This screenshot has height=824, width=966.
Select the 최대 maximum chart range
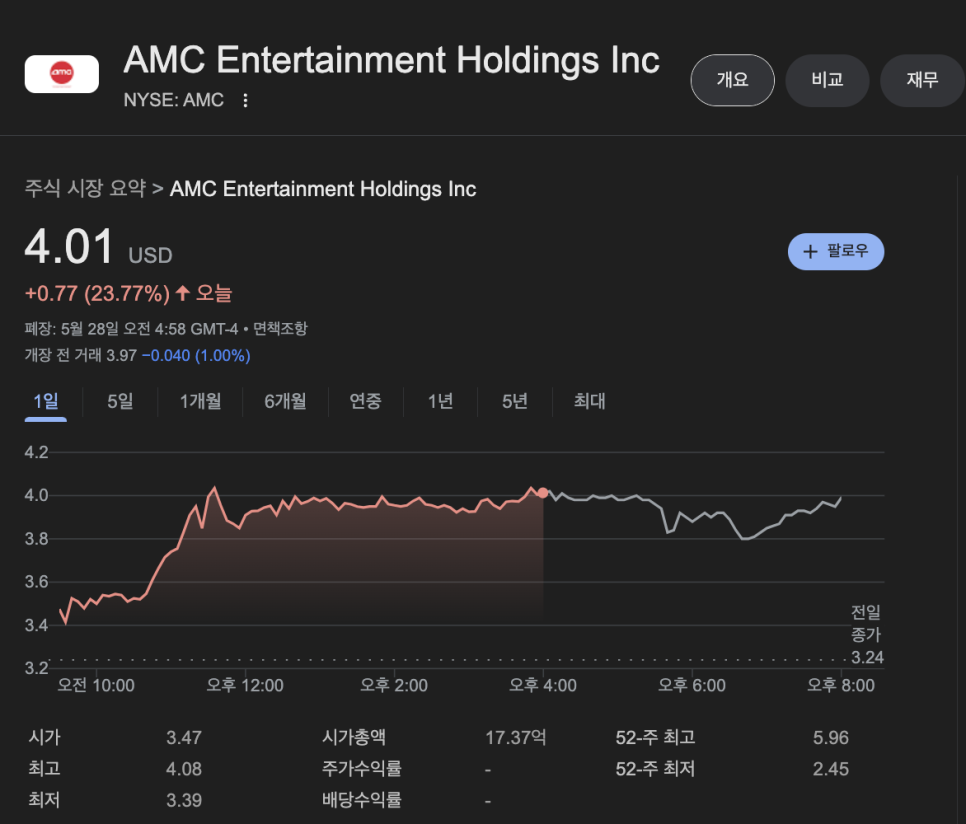coord(590,402)
